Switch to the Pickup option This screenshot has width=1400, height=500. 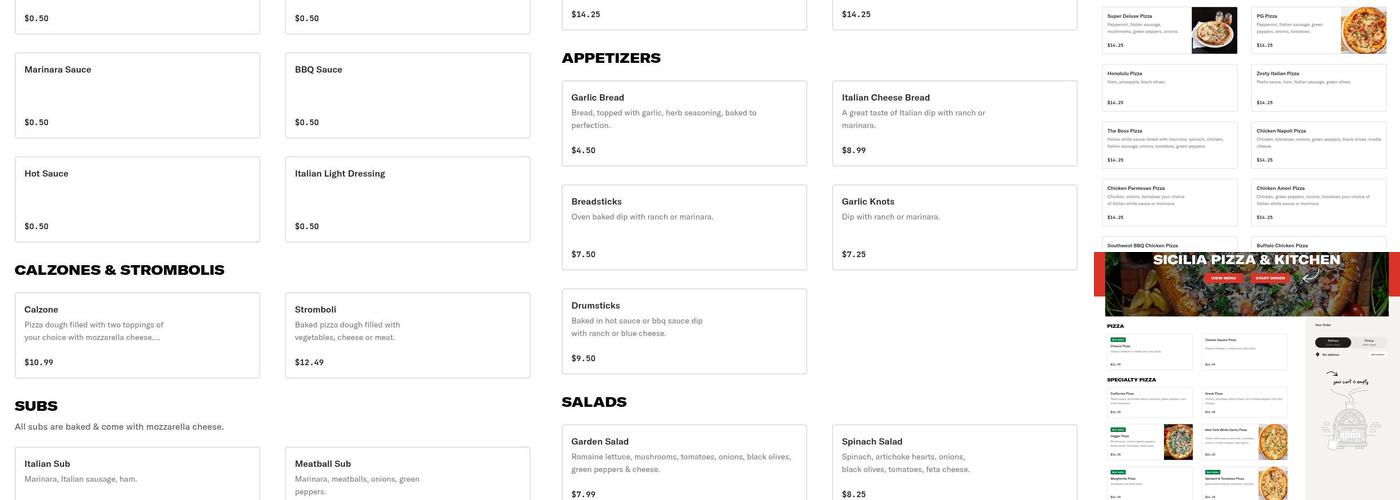[1369, 341]
